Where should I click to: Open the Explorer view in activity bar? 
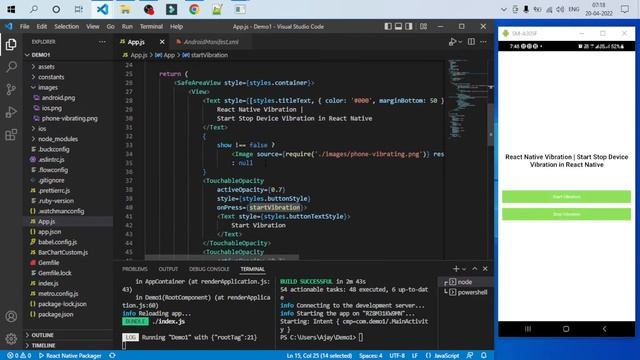point(11,44)
